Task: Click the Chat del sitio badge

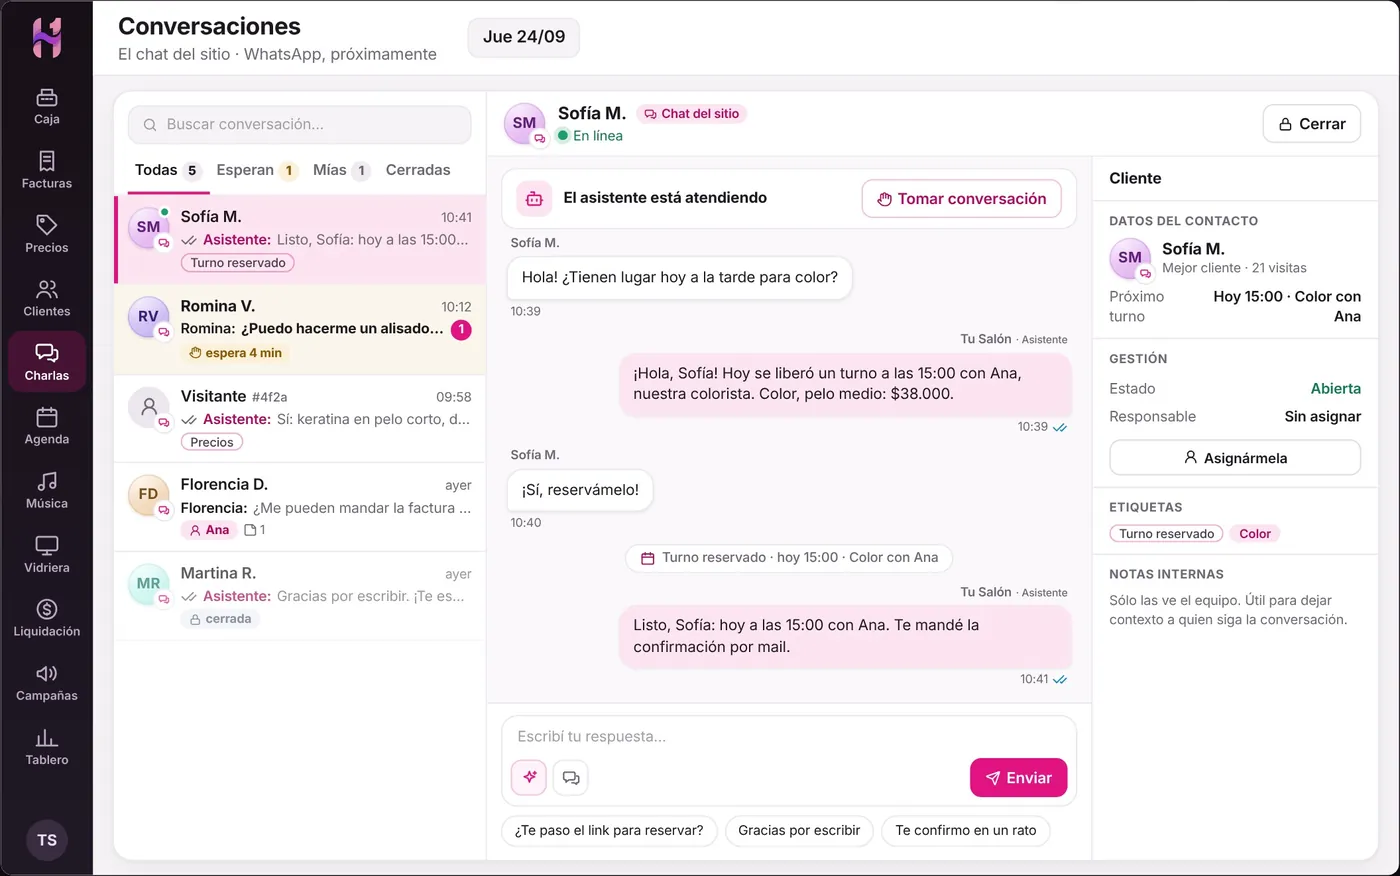Action: 692,114
